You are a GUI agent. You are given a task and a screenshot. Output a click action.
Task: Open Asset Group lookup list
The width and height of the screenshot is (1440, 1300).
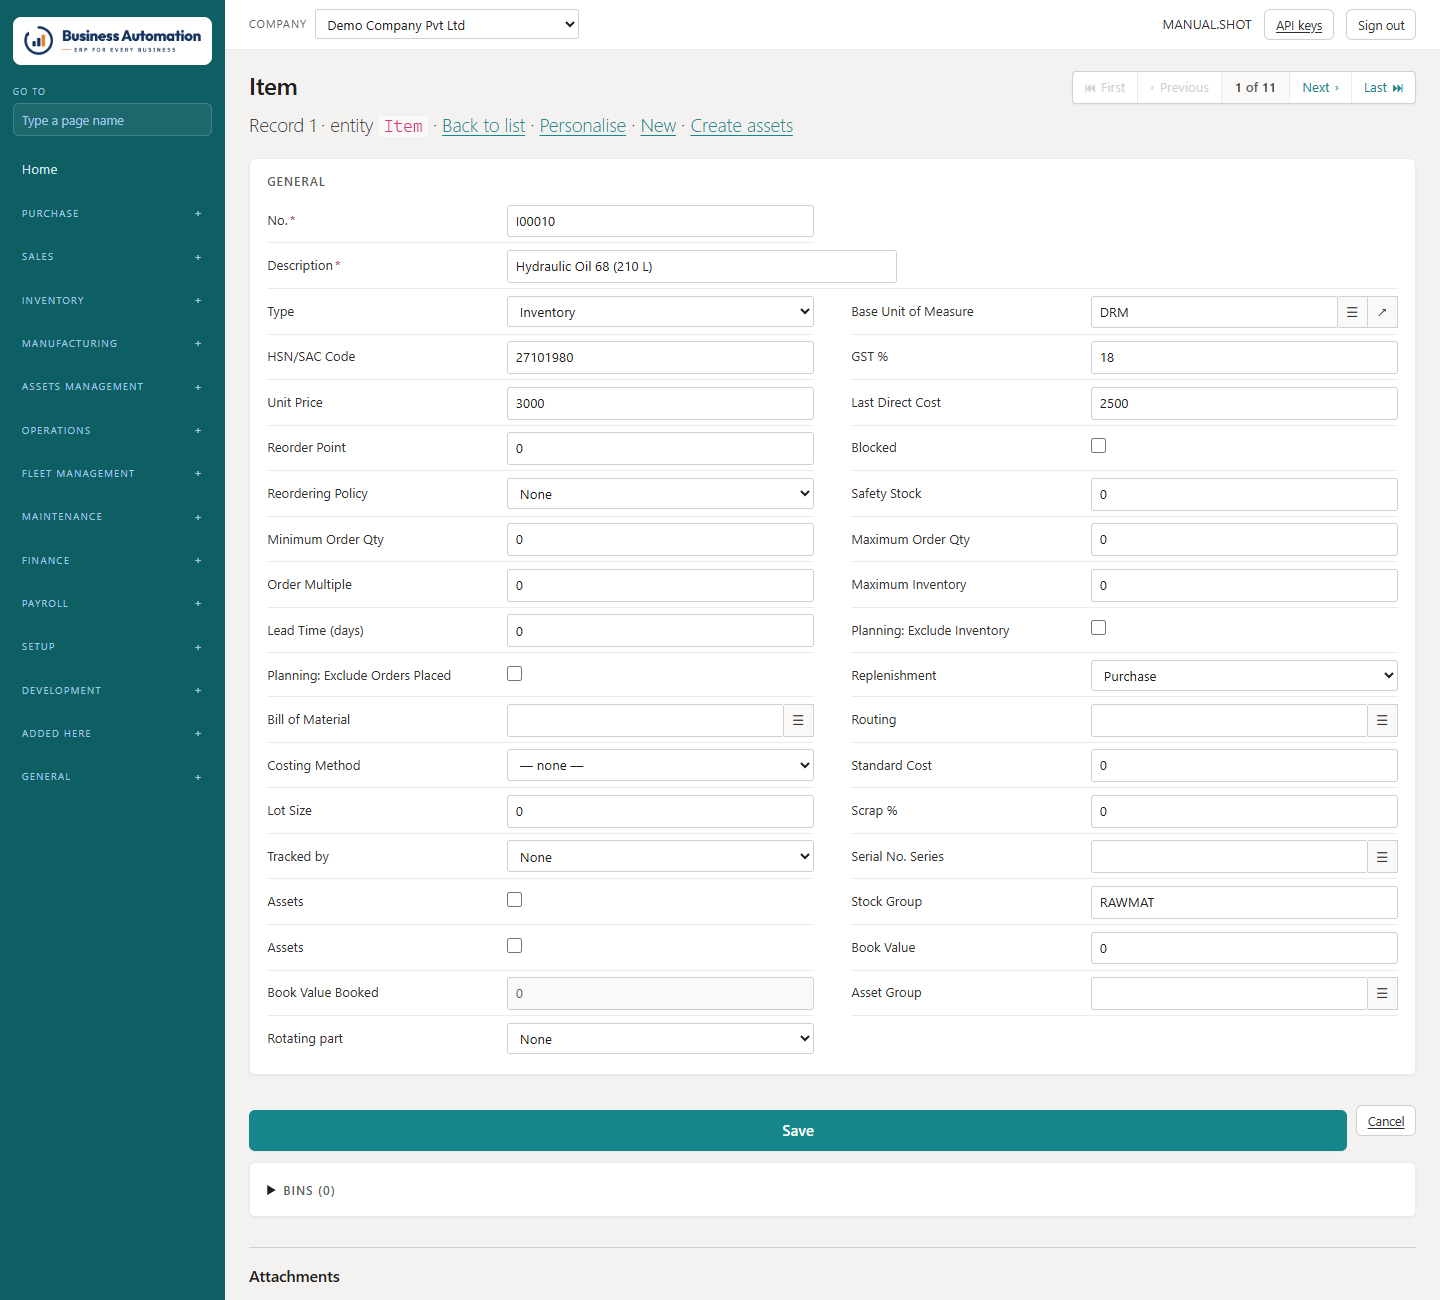click(x=1382, y=993)
